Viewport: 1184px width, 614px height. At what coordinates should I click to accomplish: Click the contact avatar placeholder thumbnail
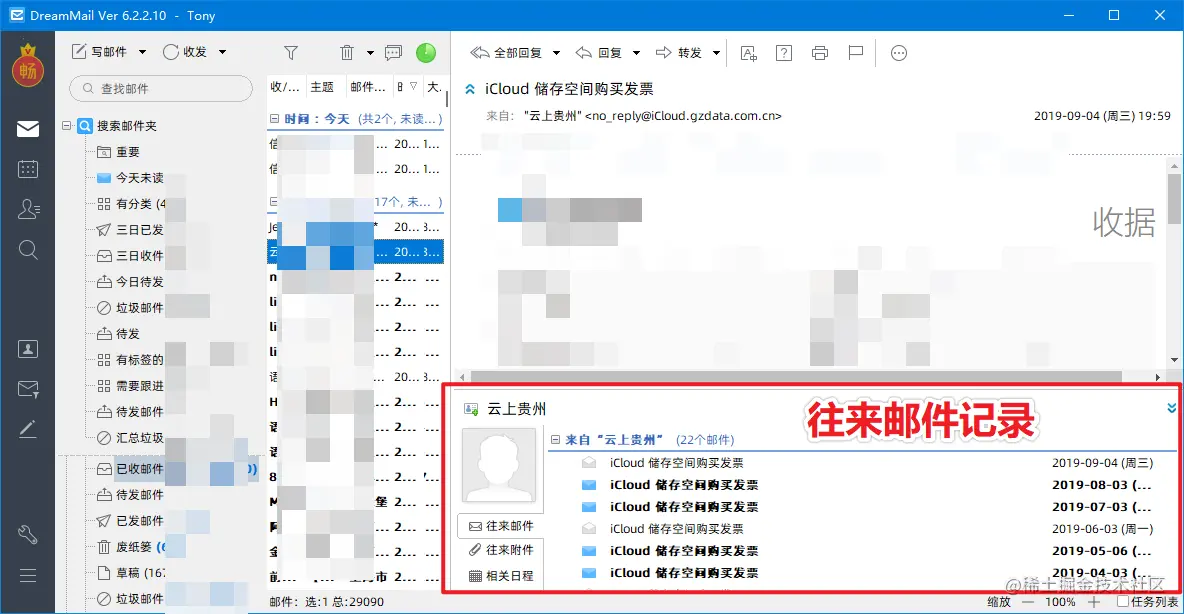498,465
